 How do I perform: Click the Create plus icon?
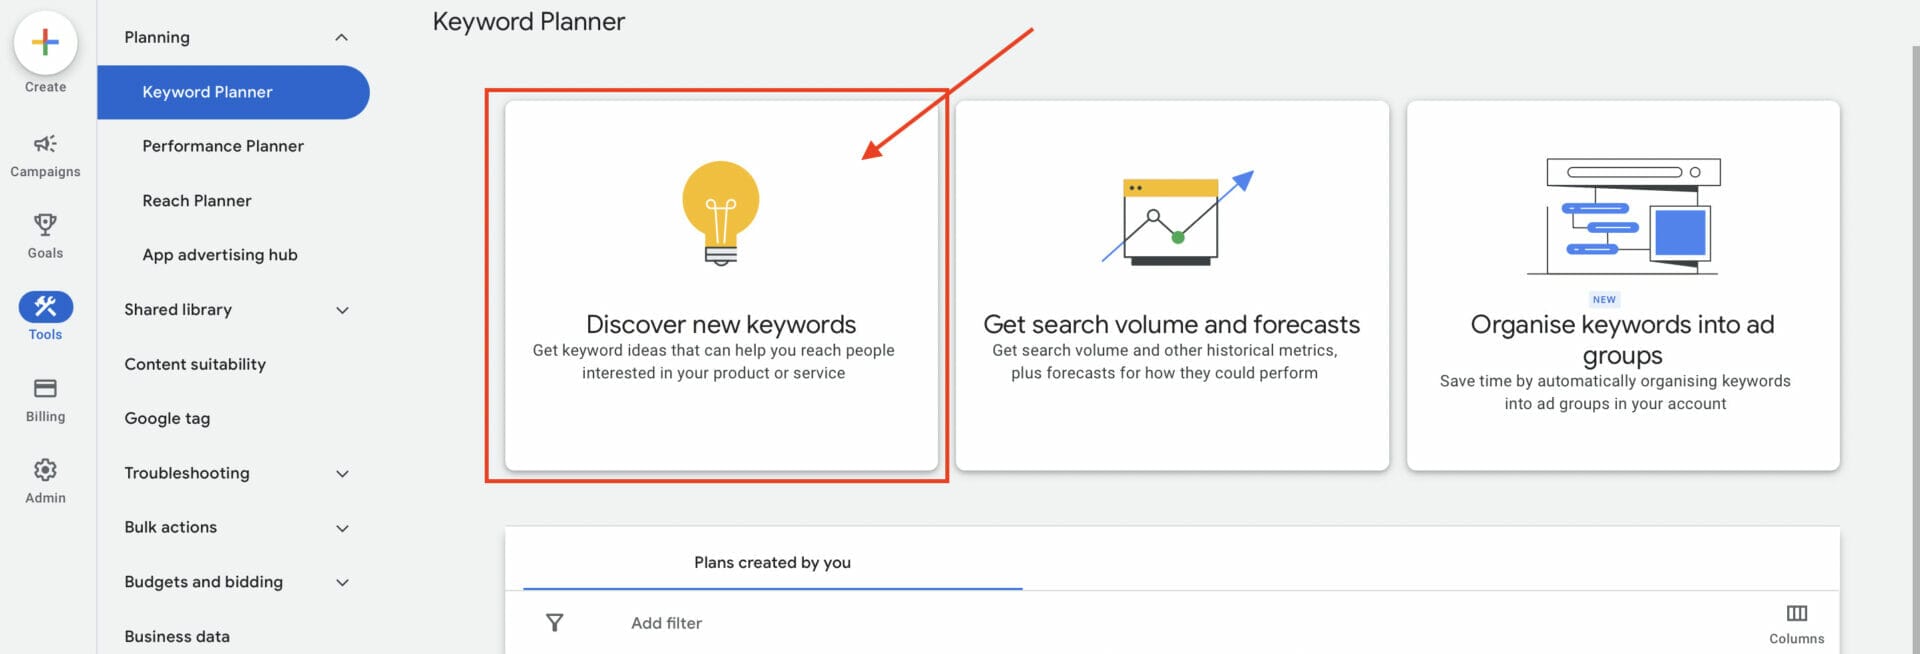(44, 44)
